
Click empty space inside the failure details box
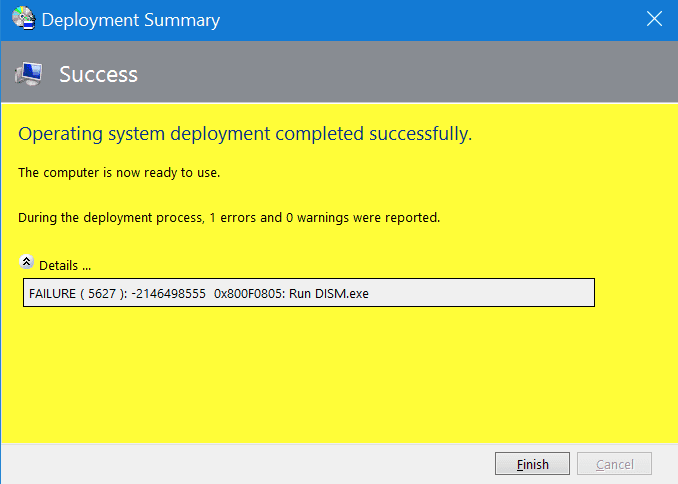(480, 293)
